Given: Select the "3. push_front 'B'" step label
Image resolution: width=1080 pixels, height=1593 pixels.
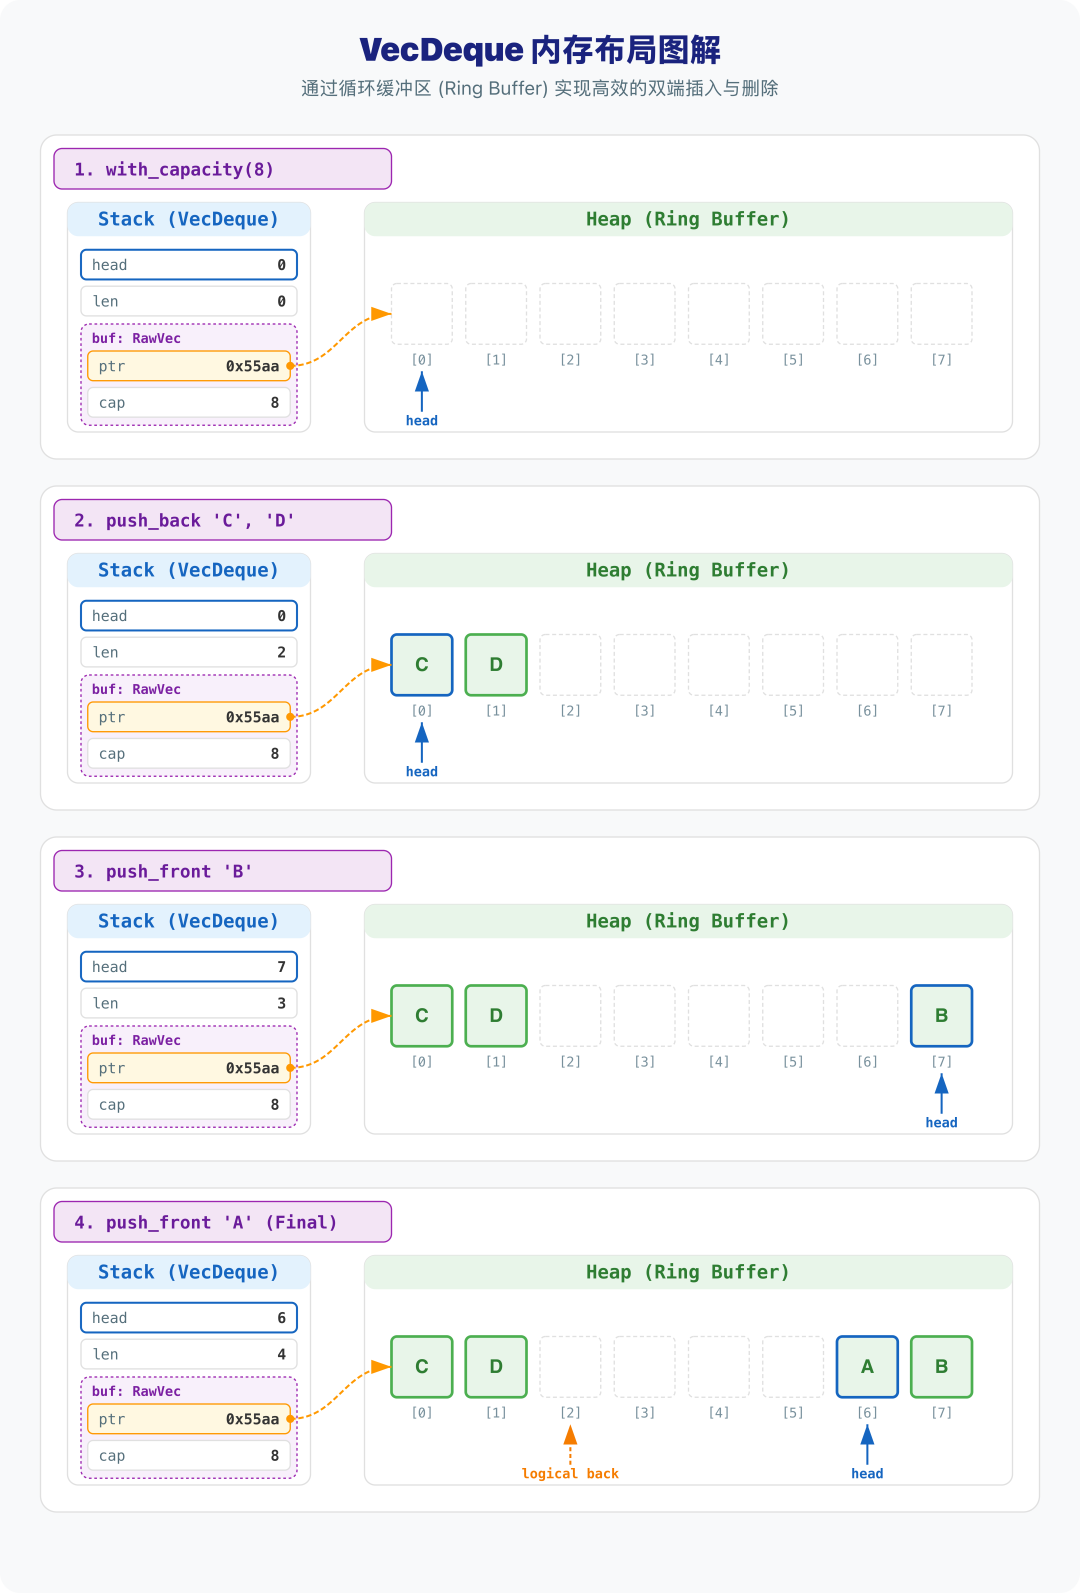Looking at the screenshot, I should 222,871.
